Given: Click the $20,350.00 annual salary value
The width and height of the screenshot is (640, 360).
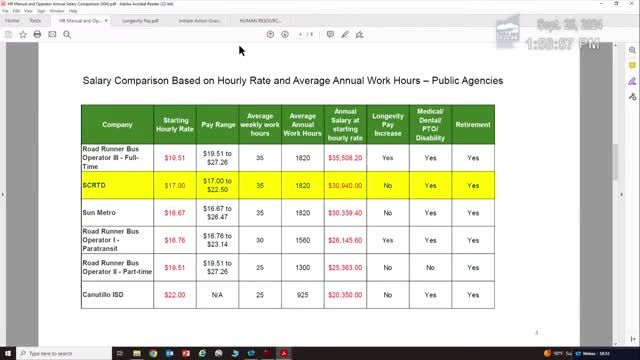Looking at the screenshot, I should coord(345,295).
